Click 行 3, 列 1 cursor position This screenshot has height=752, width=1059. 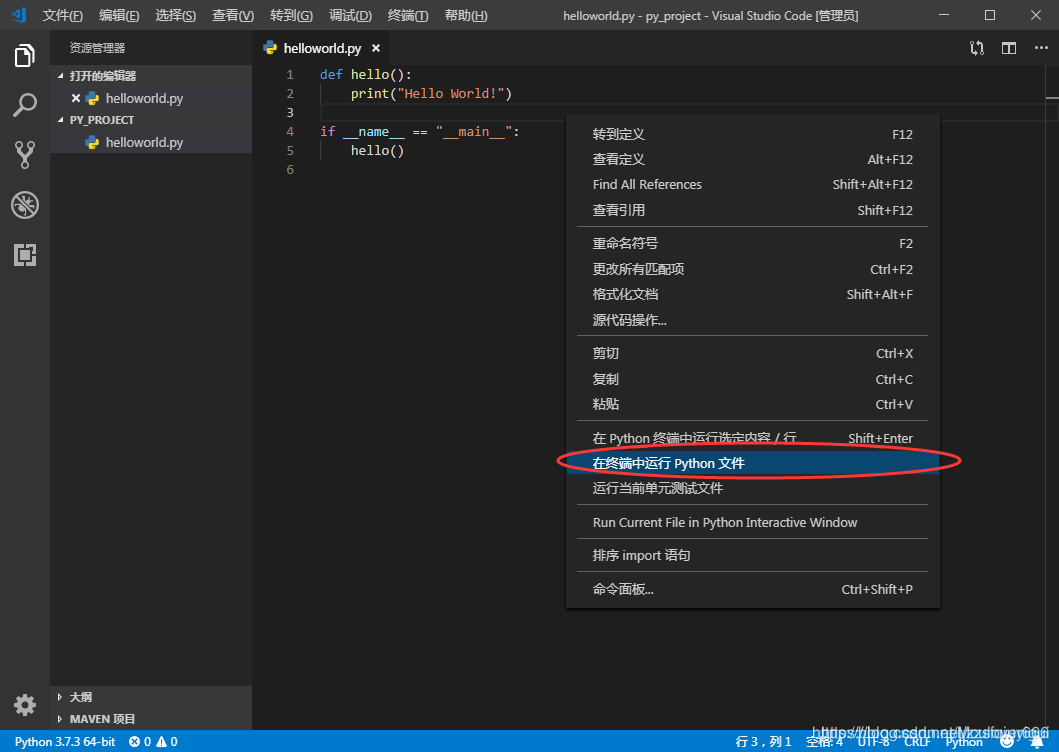point(763,741)
